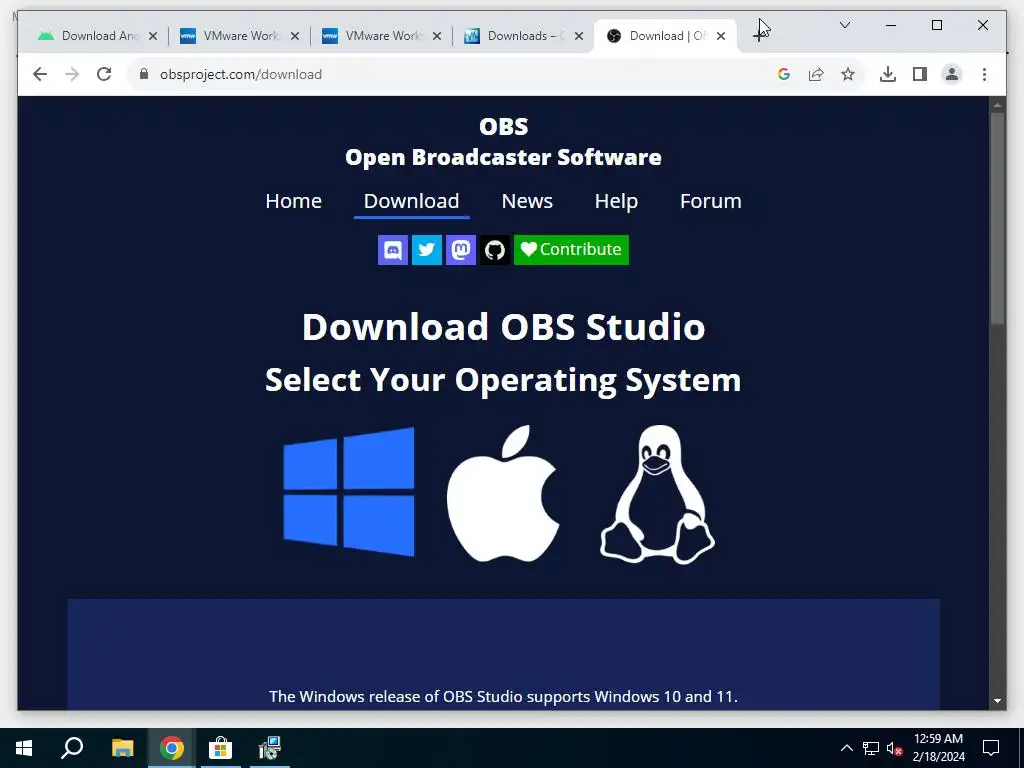Switch to Download Android tab
The width and height of the screenshot is (1024, 768).
click(x=98, y=36)
